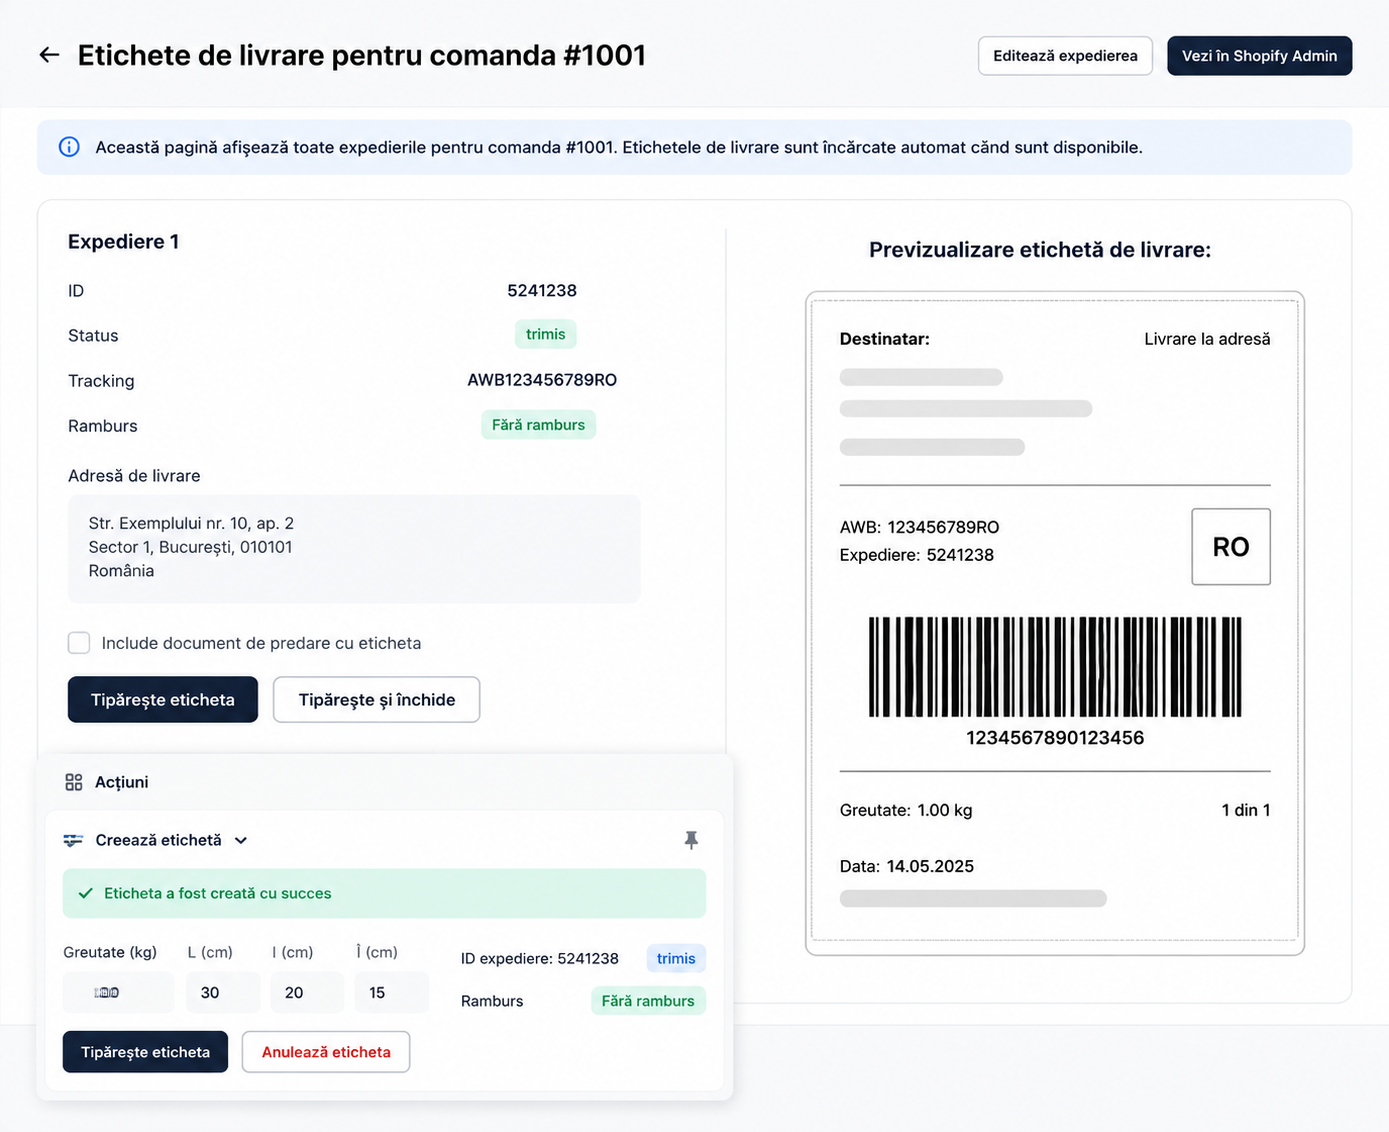Click Tipărește eticheta in Acțiuni panel
The height and width of the screenshot is (1132, 1389).
click(x=145, y=1052)
